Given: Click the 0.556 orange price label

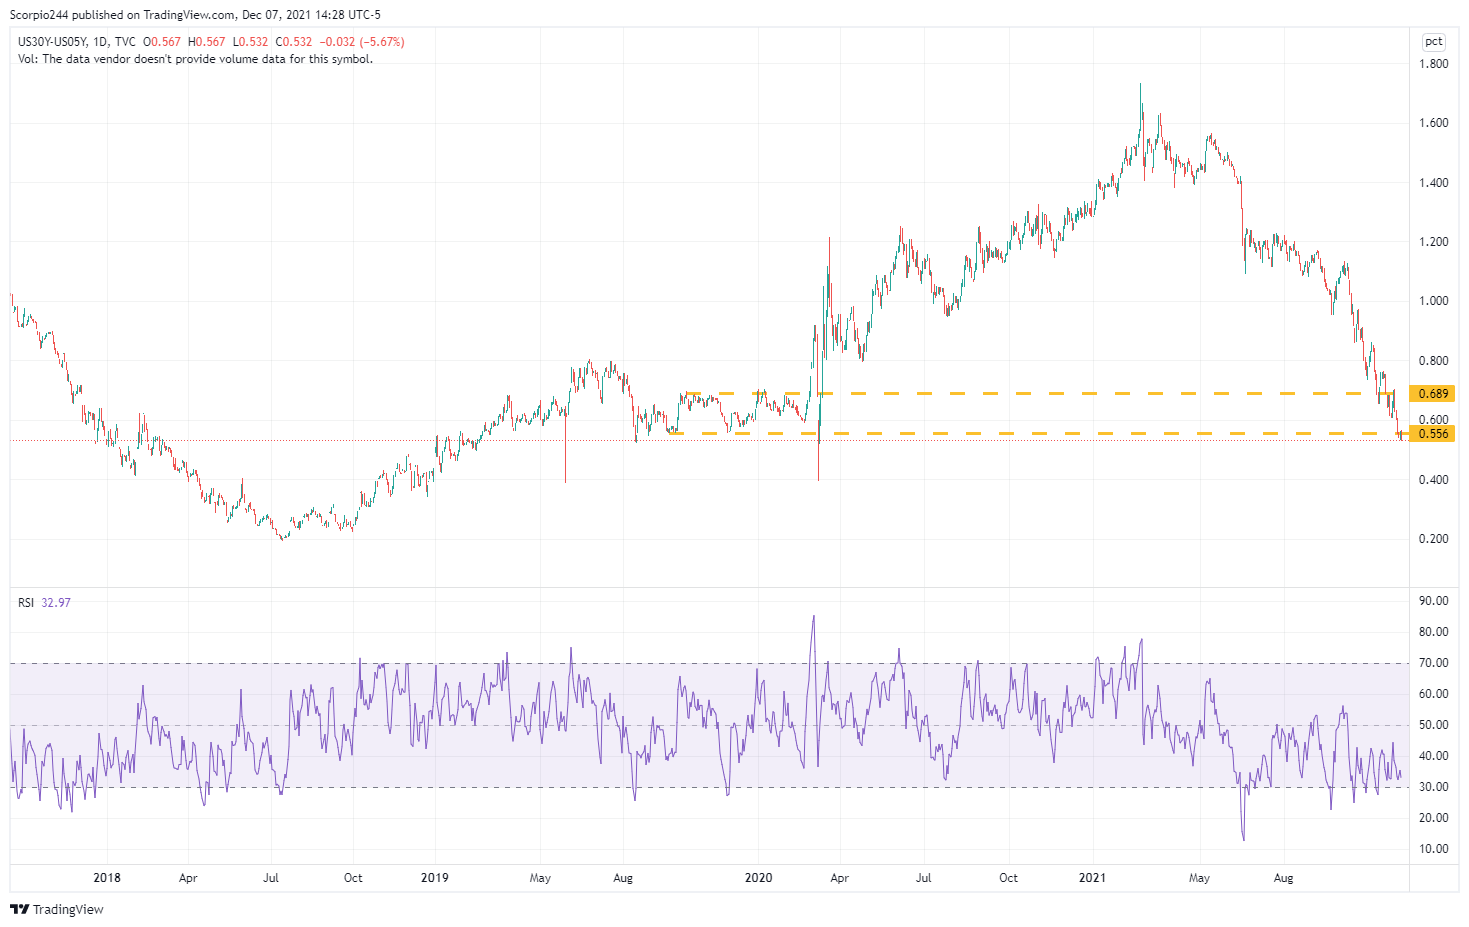Looking at the screenshot, I should coord(1433,434).
